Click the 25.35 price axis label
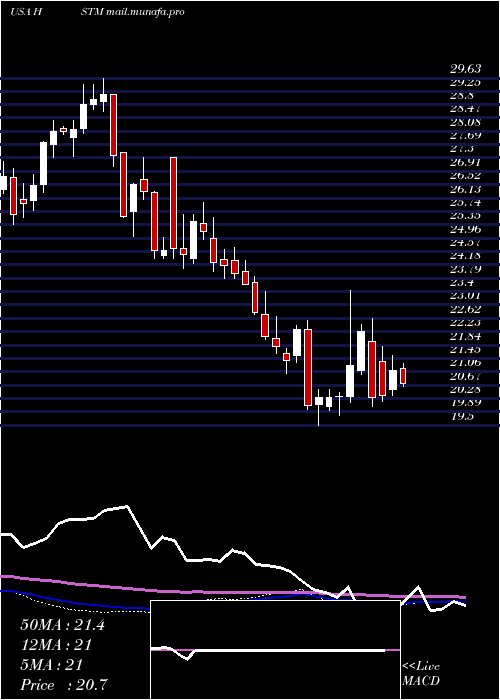500x700 pixels. [x=465, y=216]
